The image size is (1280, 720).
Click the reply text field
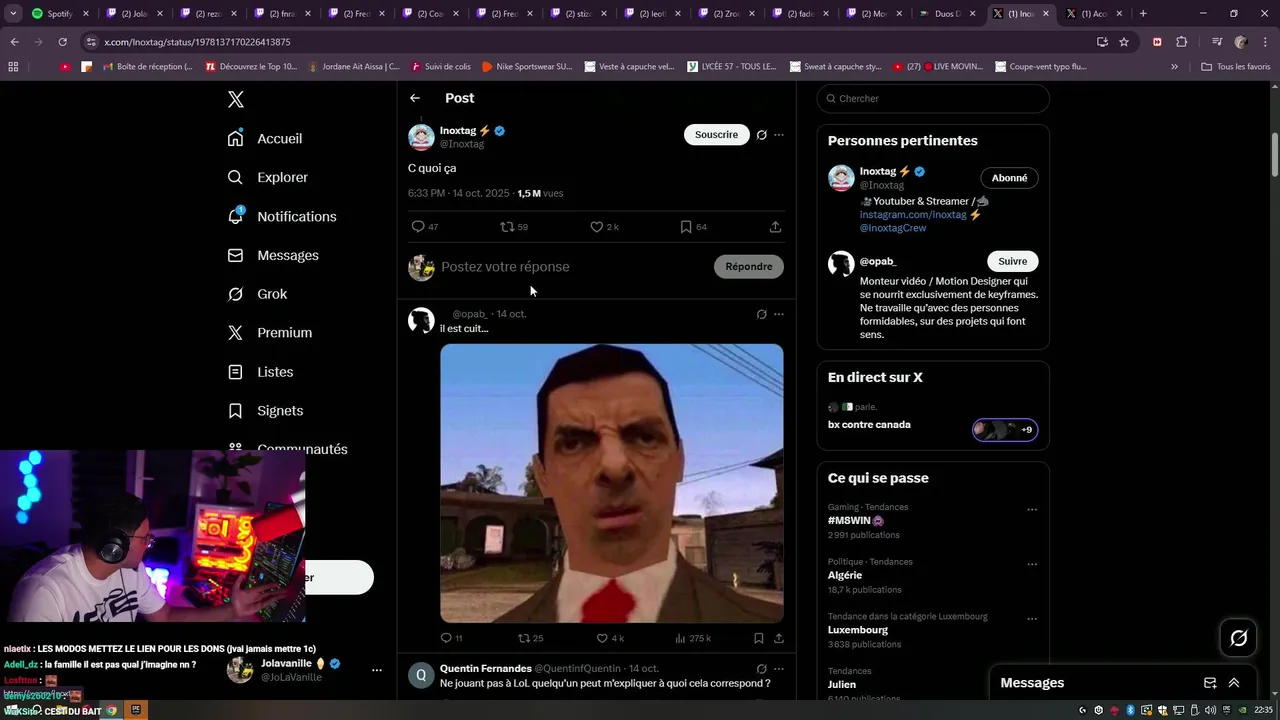point(570,267)
